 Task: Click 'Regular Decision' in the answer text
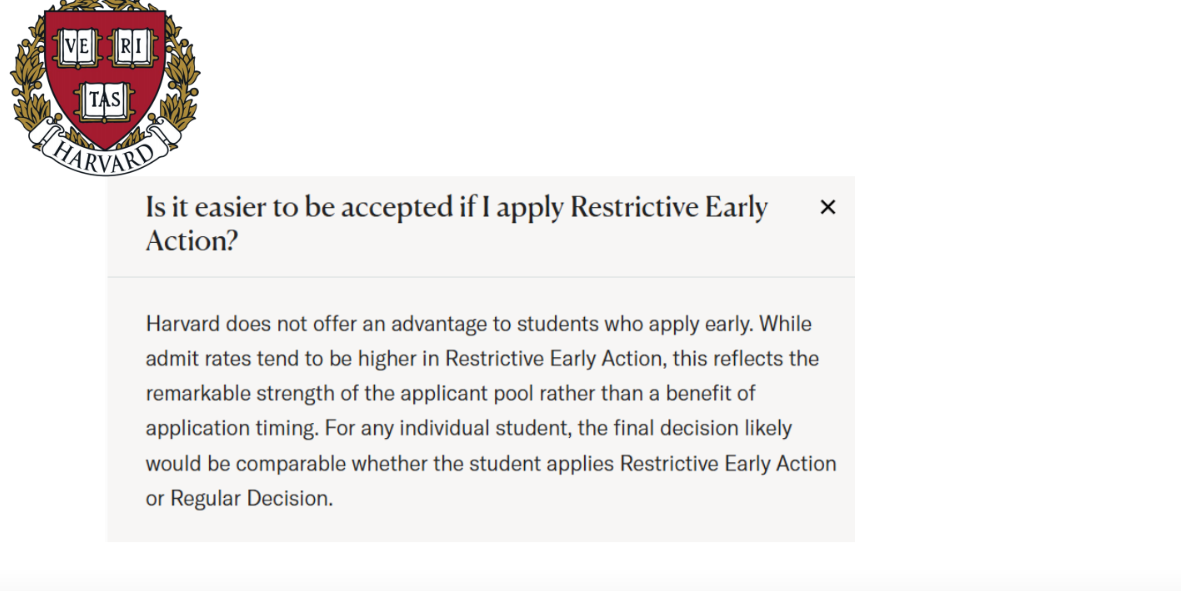[250, 498]
